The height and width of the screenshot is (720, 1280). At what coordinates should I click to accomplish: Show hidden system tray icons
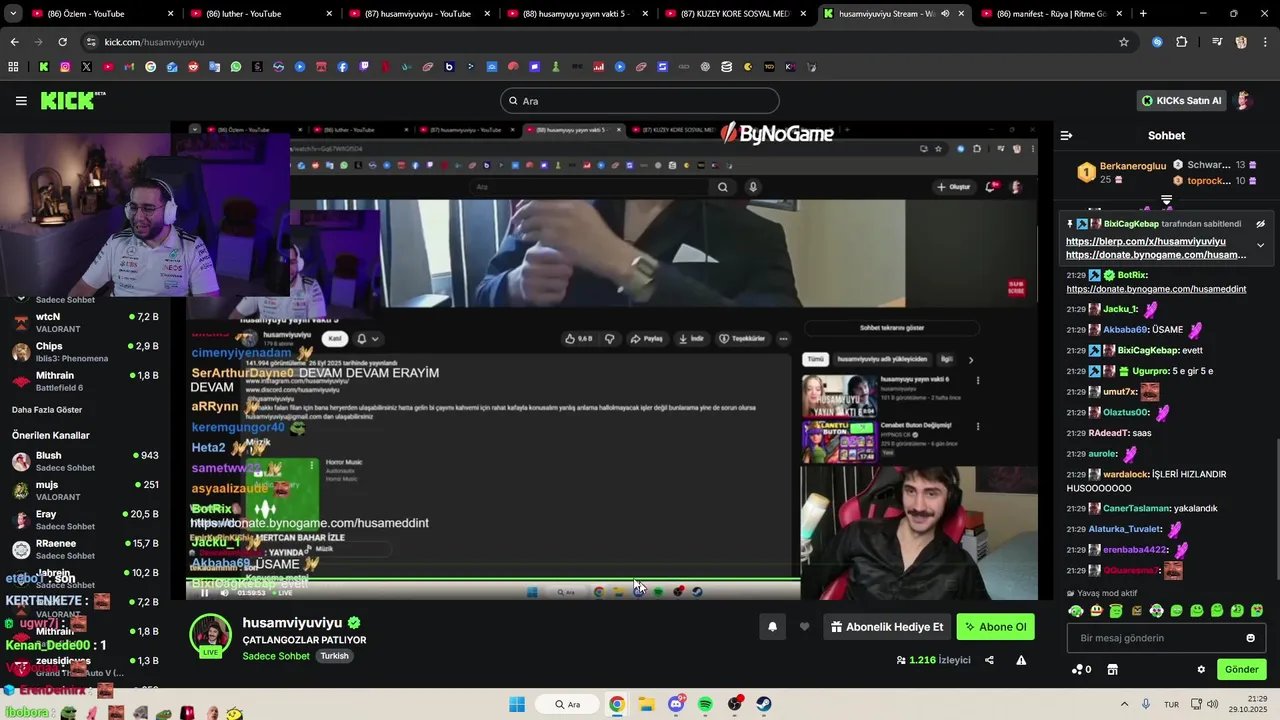1124,704
